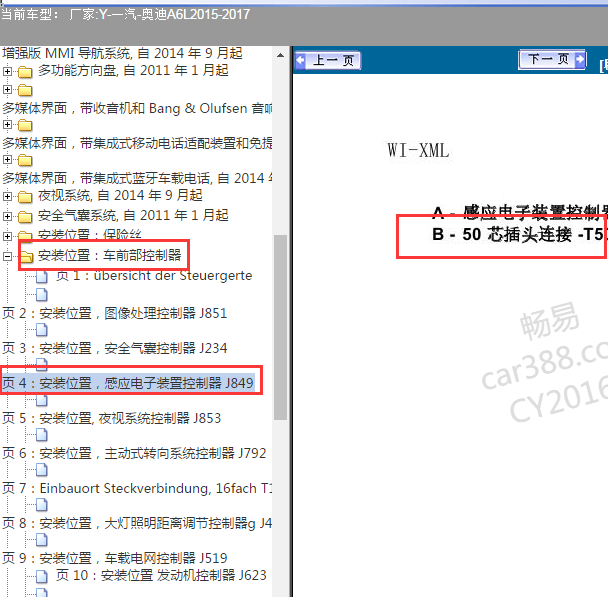
Task: Open 多功能方向盘, 自 2011 年 1 月起
Action: [x=133, y=71]
